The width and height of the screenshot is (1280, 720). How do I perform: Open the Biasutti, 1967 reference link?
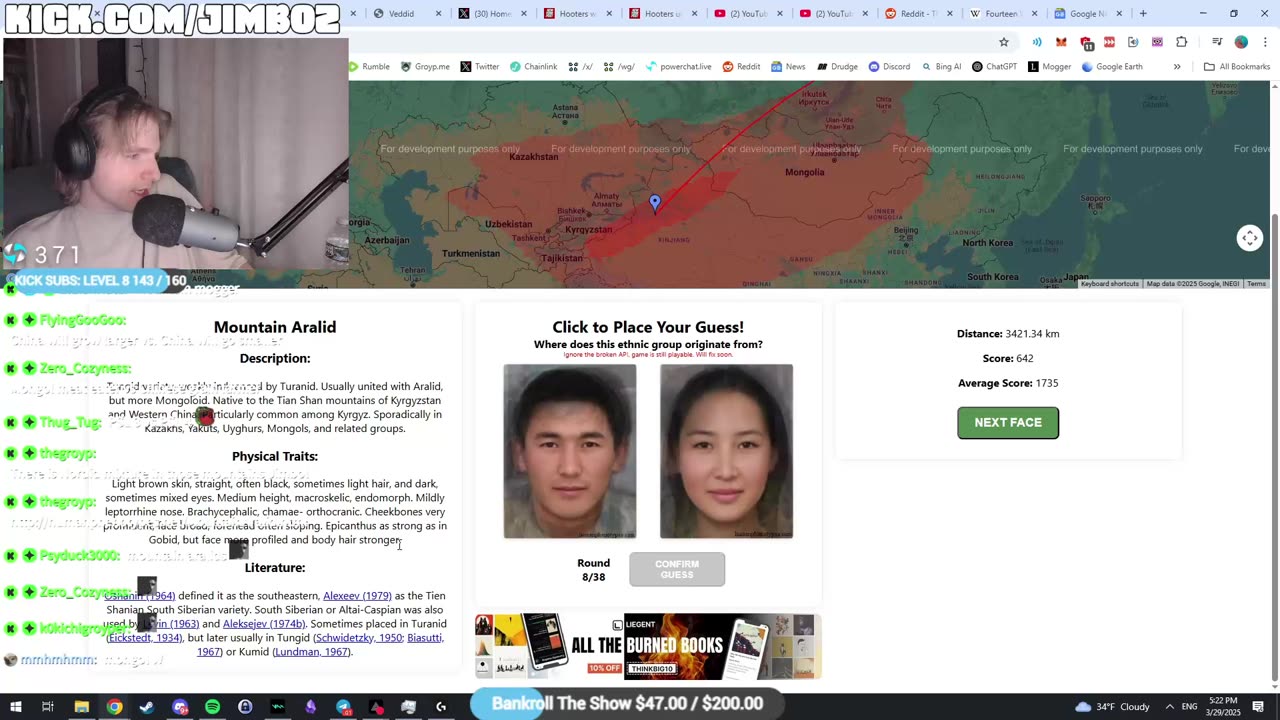[425, 638]
